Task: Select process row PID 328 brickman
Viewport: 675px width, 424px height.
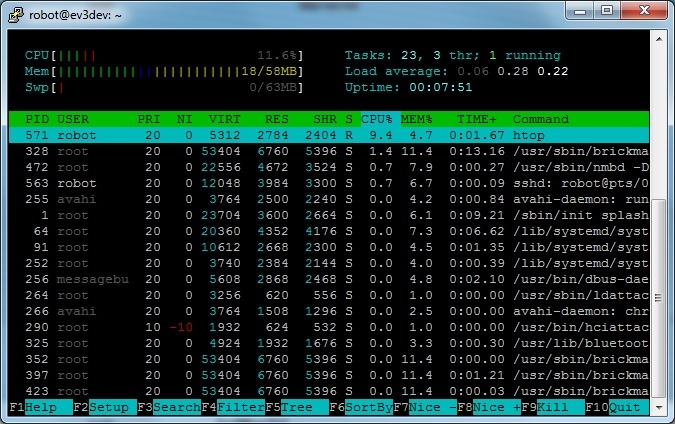Action: click(329, 151)
